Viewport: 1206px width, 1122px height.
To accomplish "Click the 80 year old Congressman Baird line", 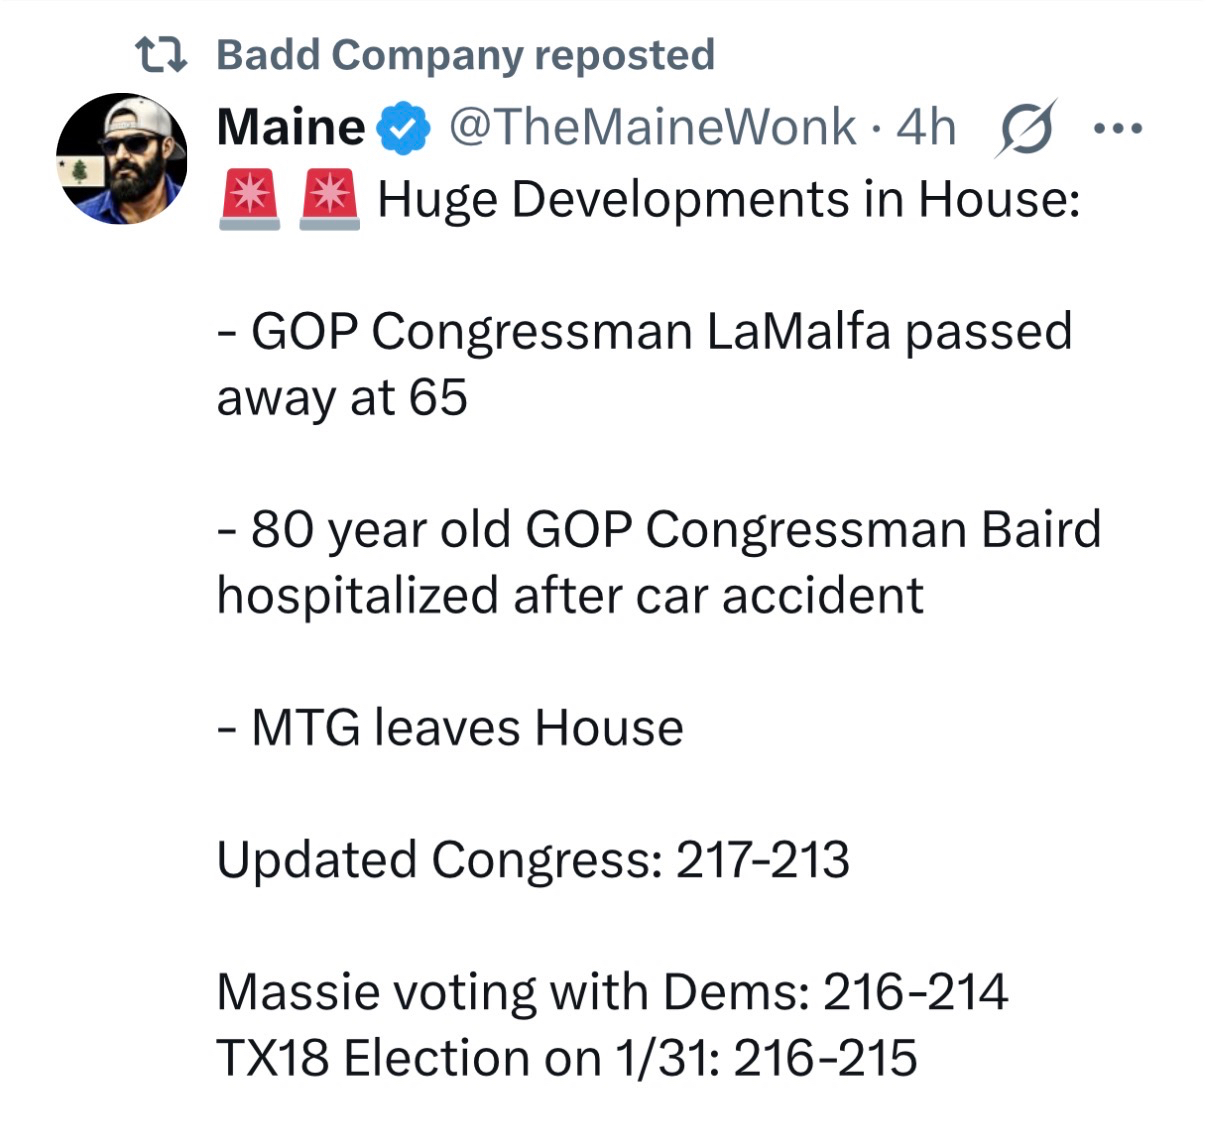I will click(x=659, y=530).
